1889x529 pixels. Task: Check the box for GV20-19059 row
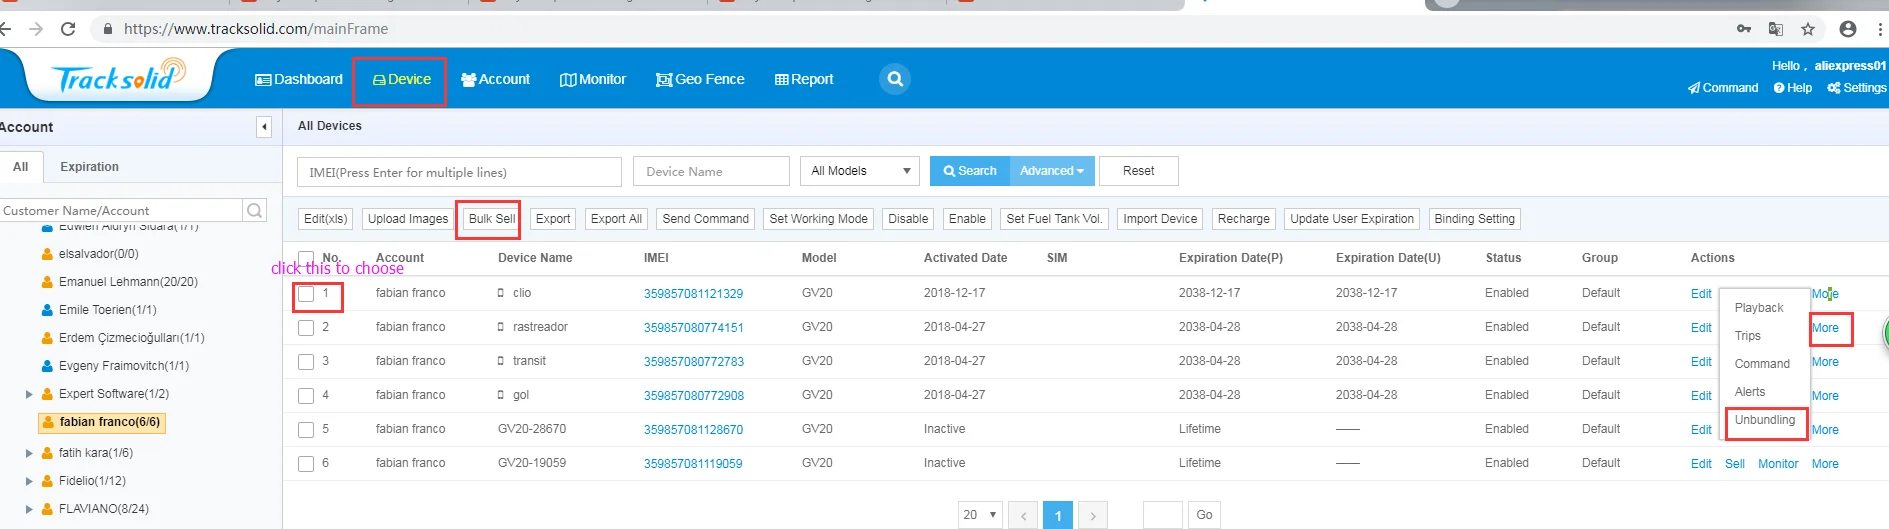coord(306,464)
